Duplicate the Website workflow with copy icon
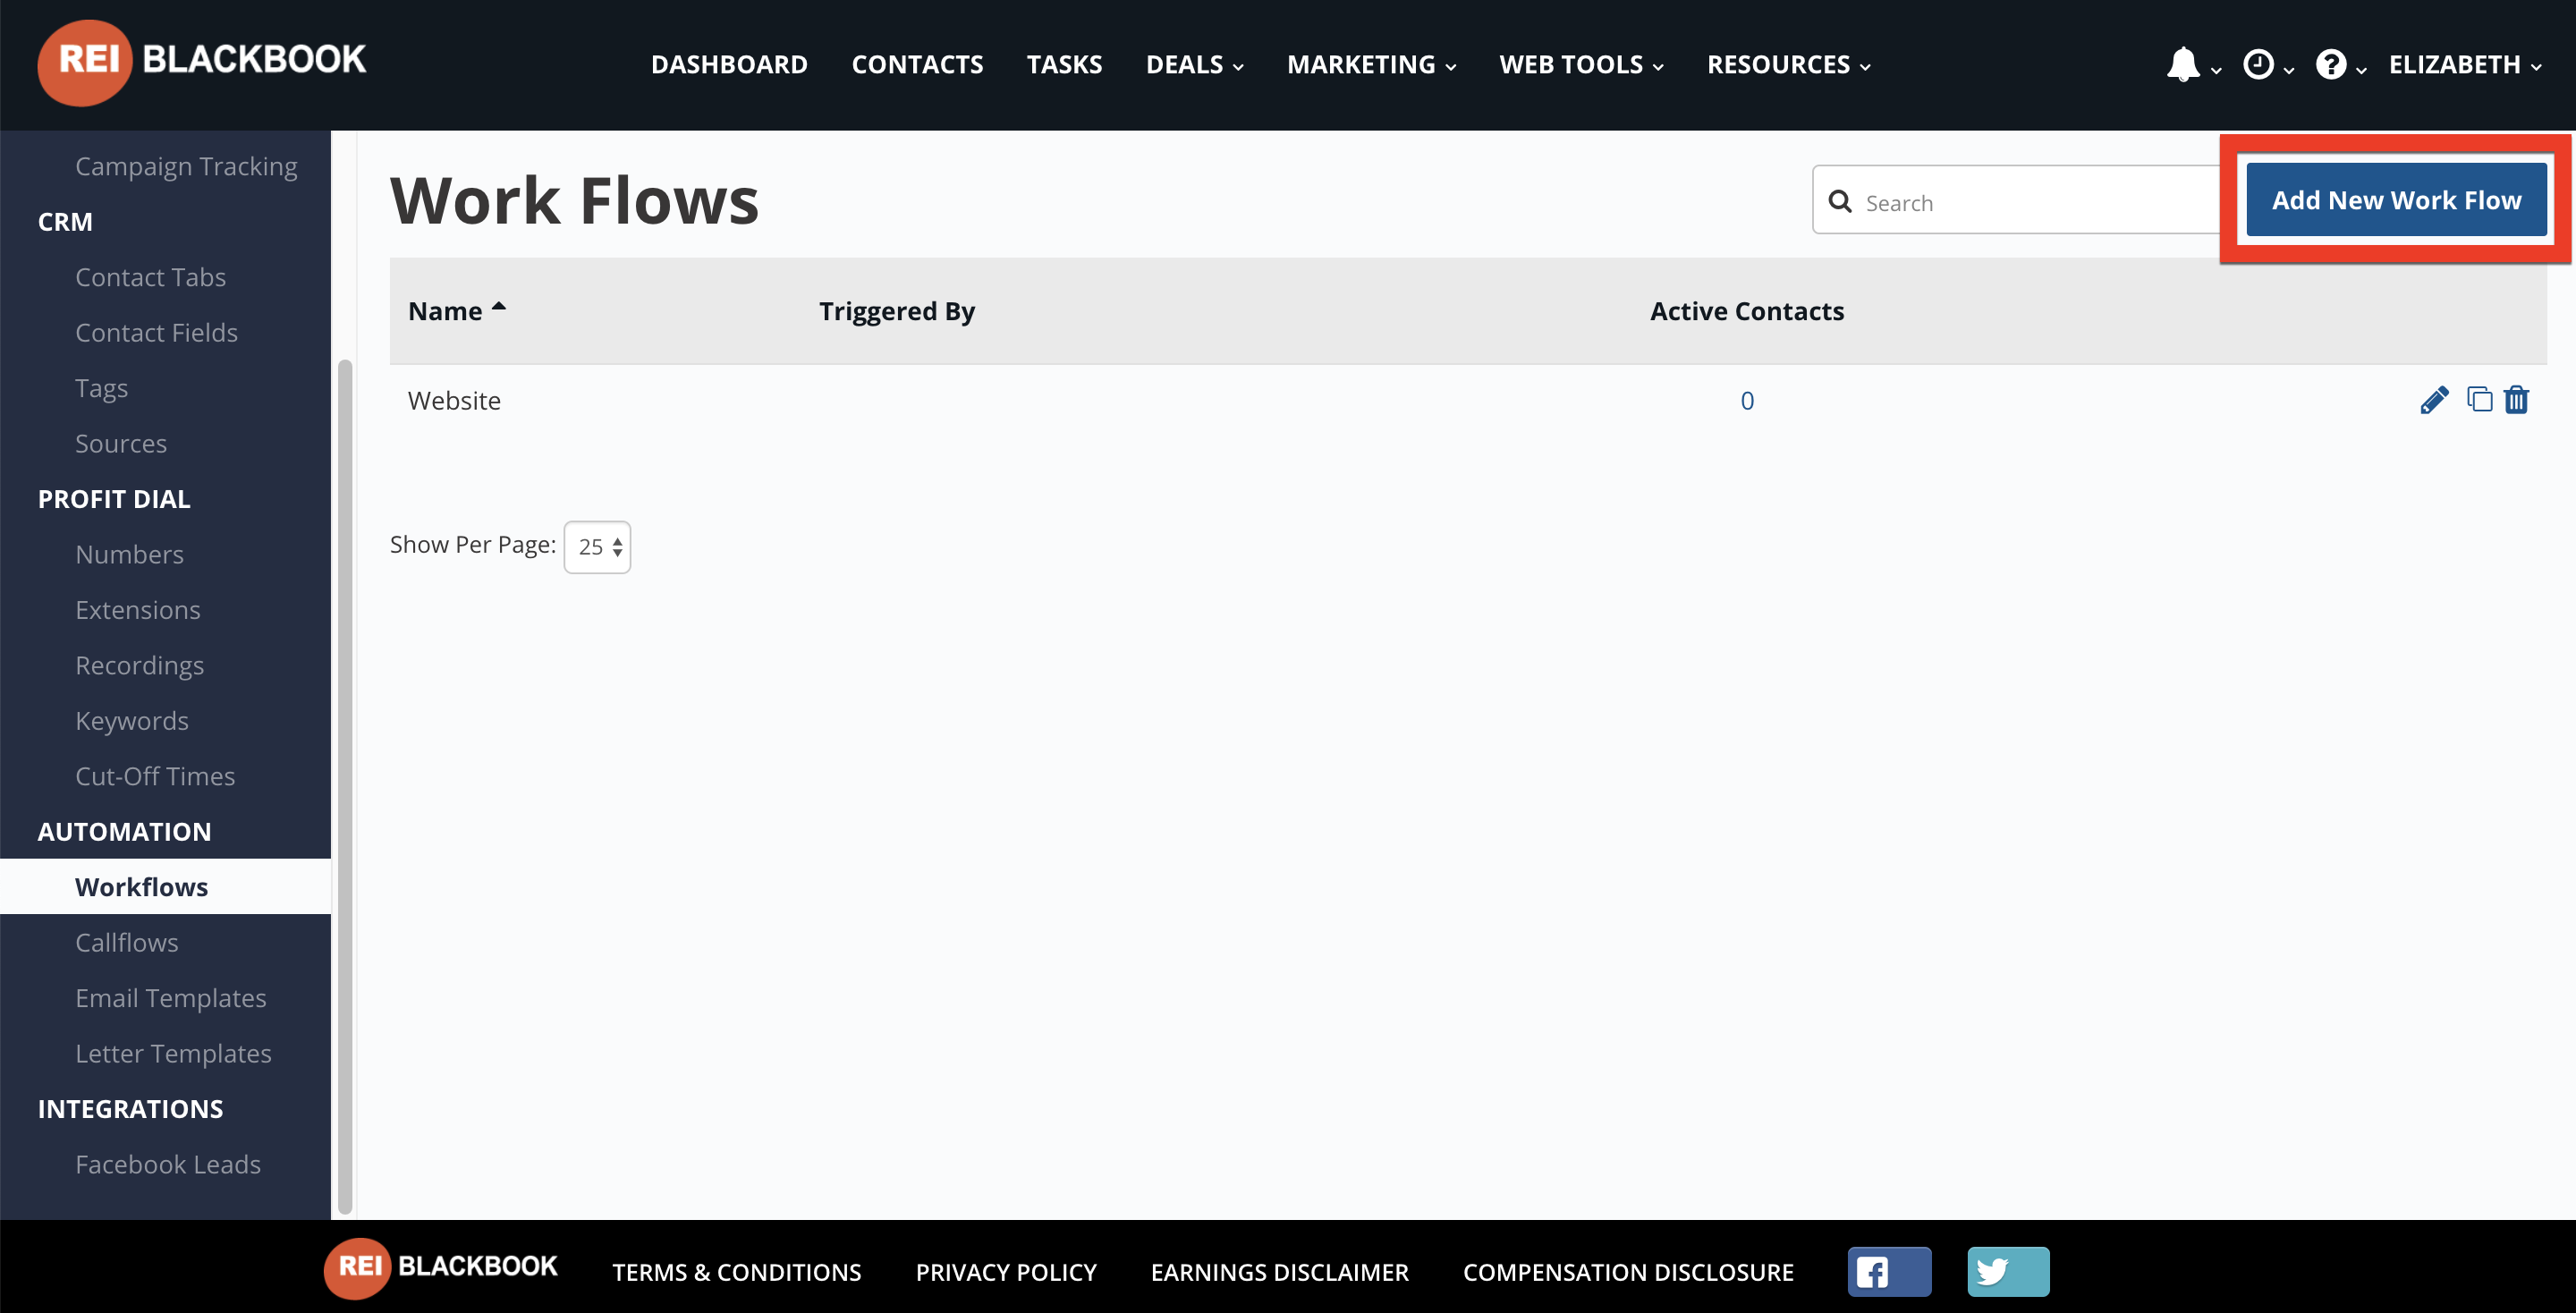This screenshot has width=2576, height=1313. click(x=2479, y=399)
